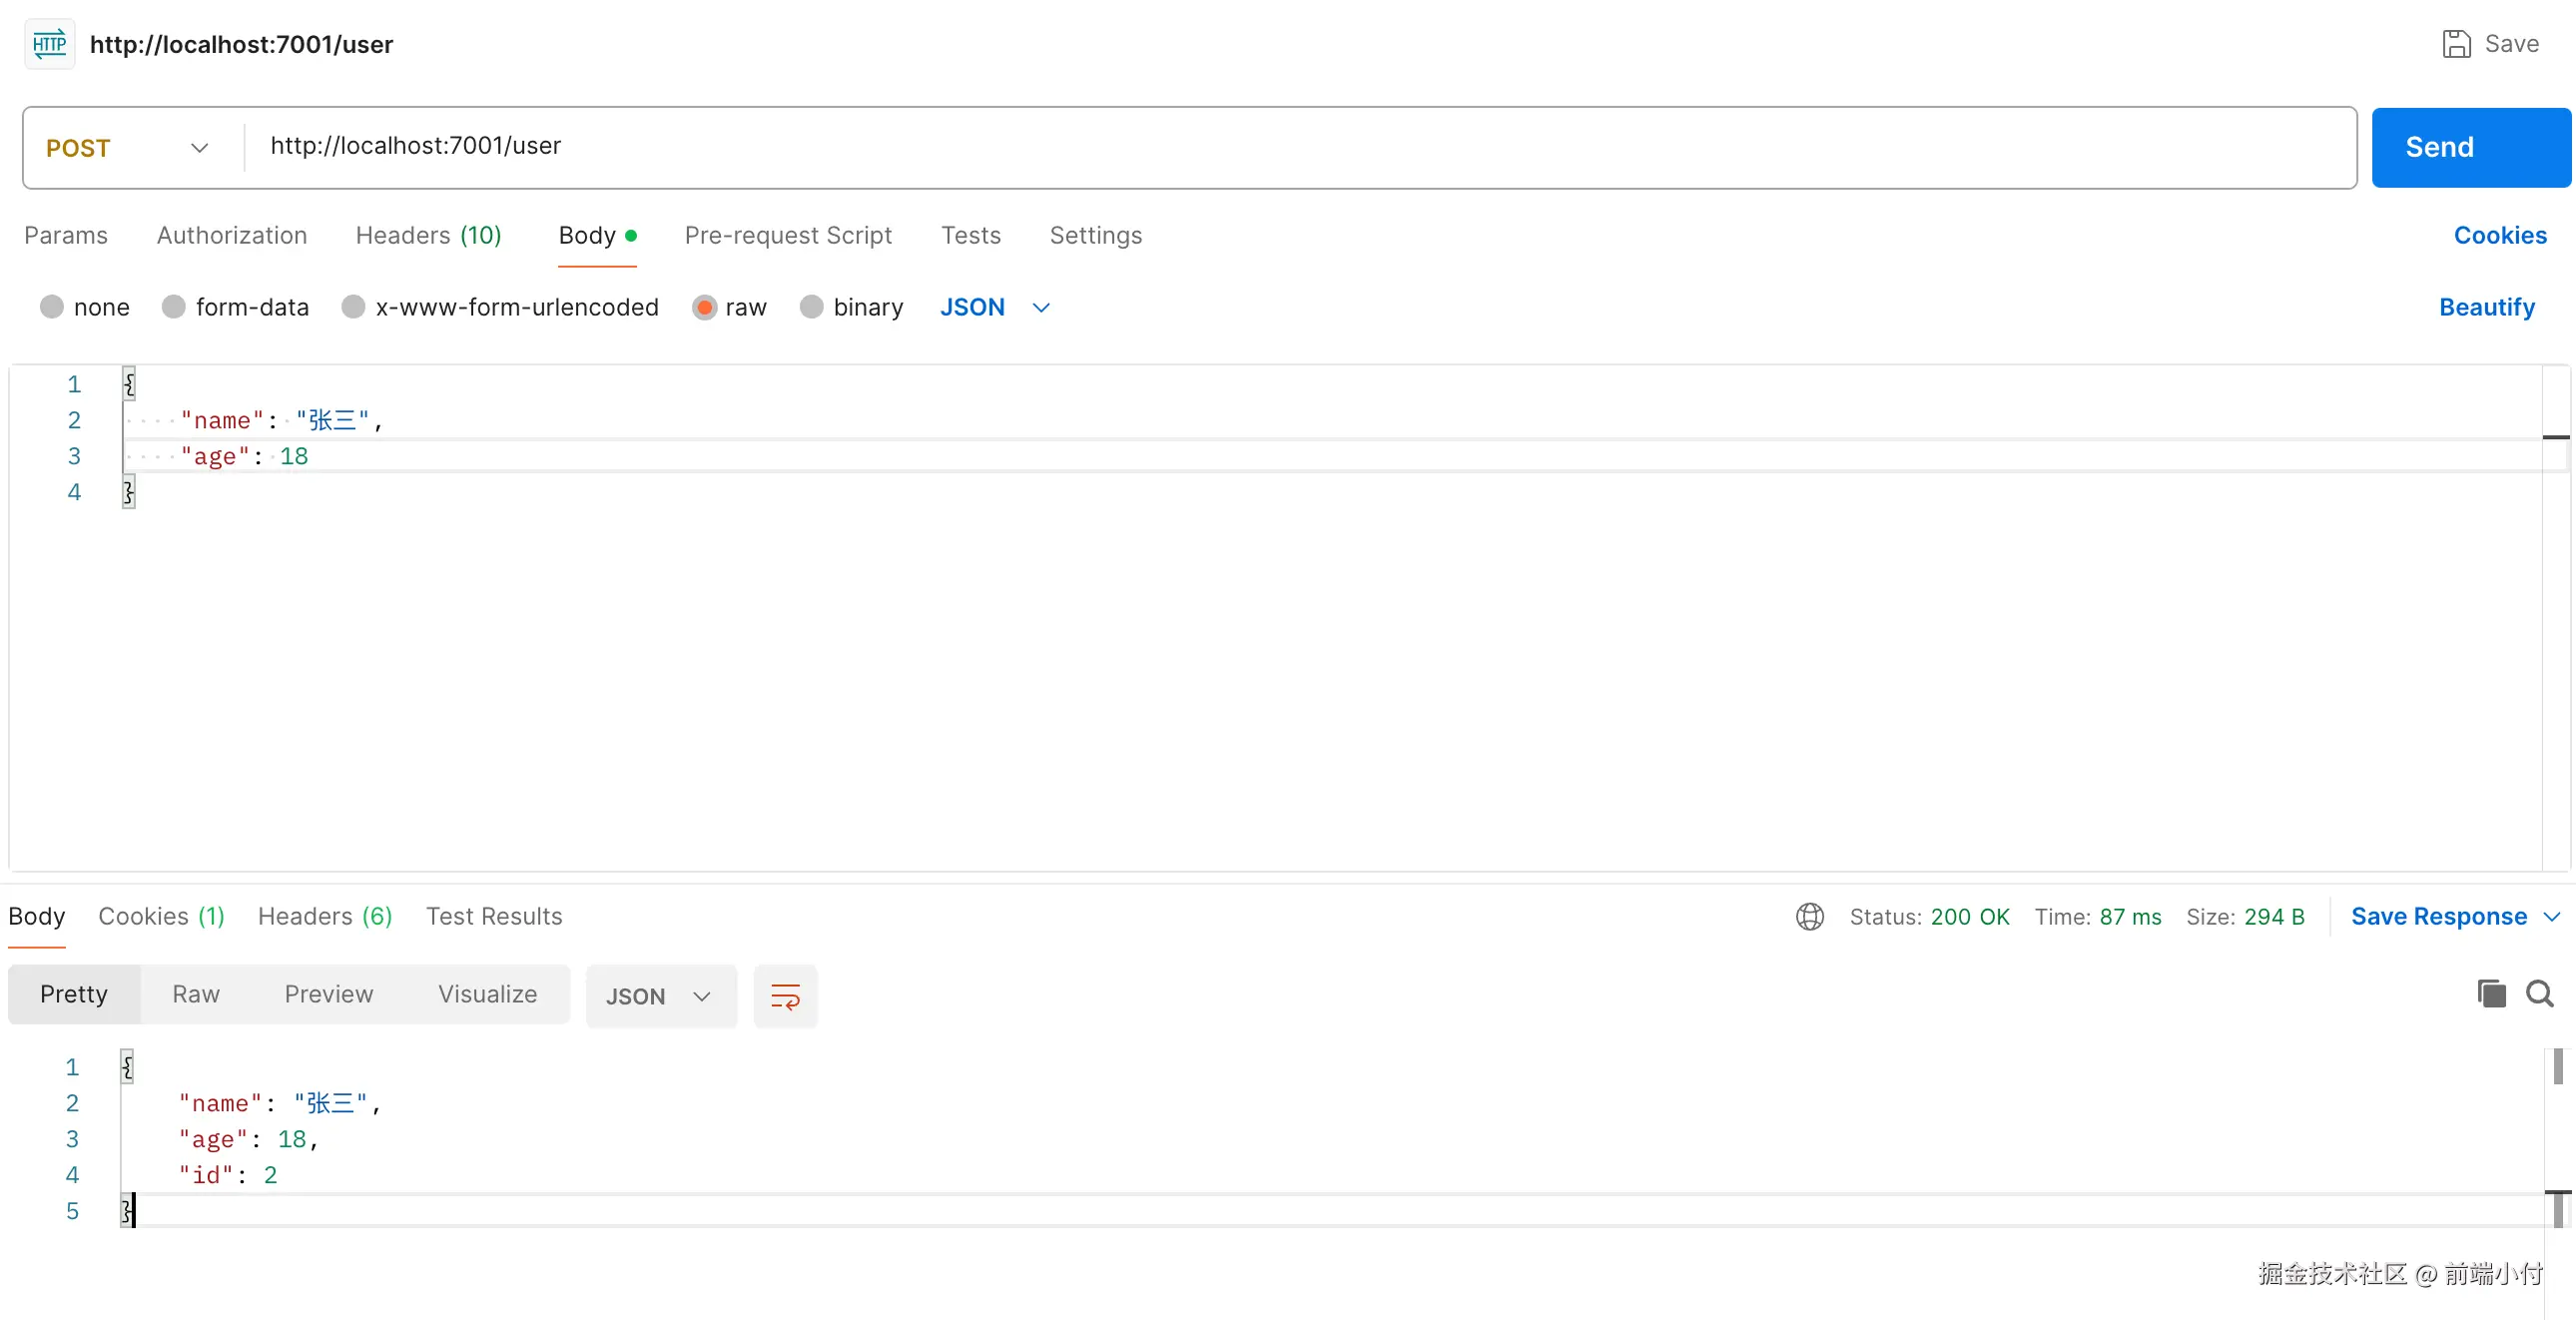Image resolution: width=2576 pixels, height=1320 pixels.
Task: Click the globe network information icon
Action: 1809,916
